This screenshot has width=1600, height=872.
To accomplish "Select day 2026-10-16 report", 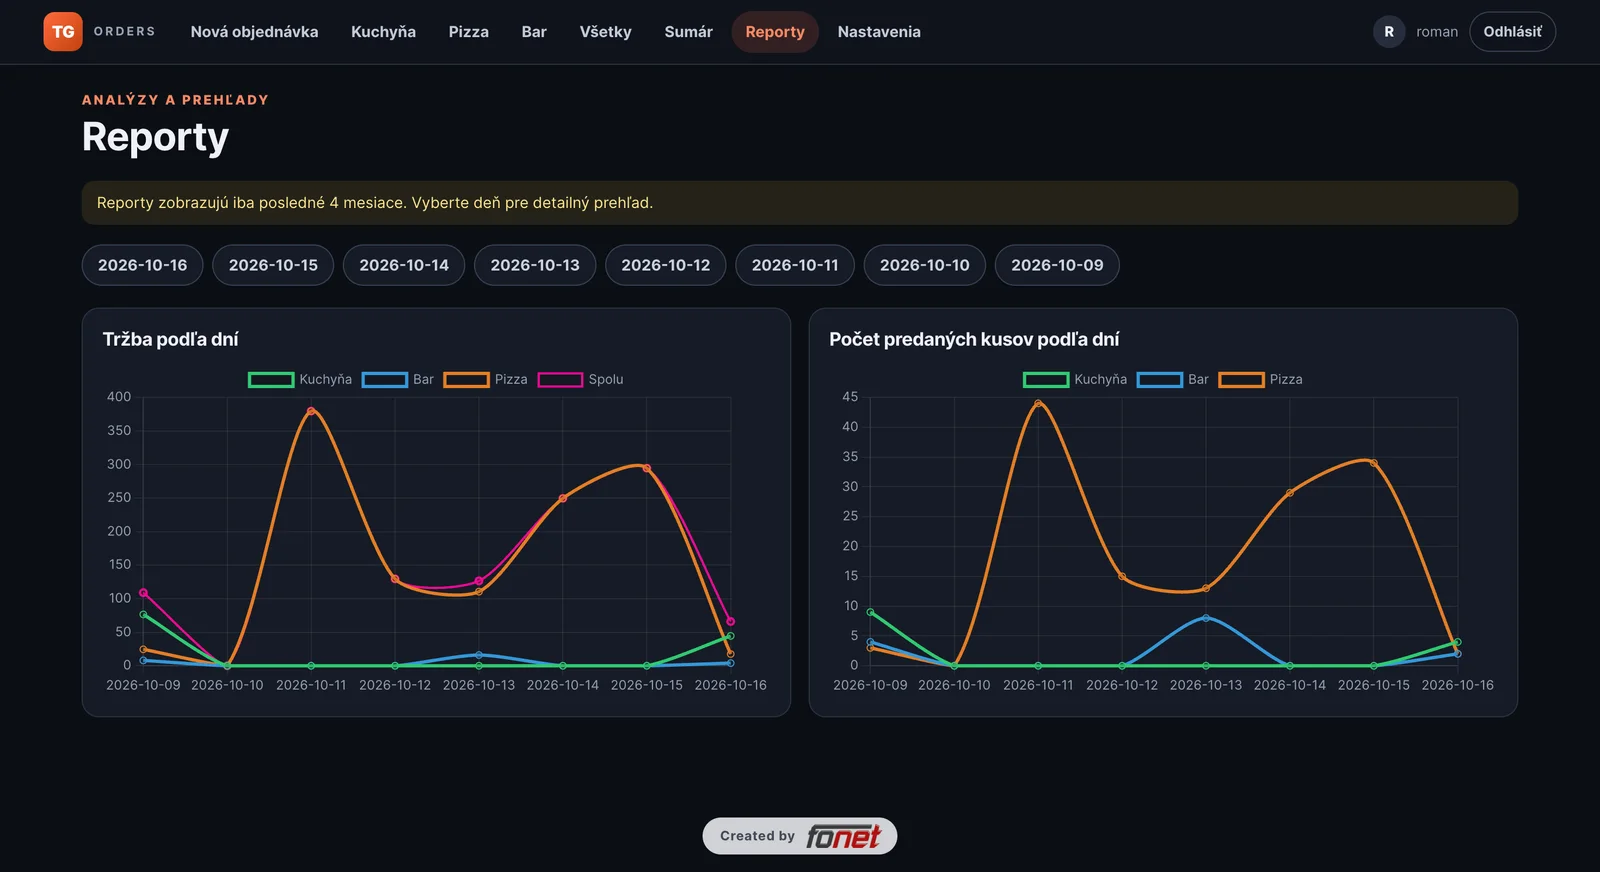I will pos(142,265).
